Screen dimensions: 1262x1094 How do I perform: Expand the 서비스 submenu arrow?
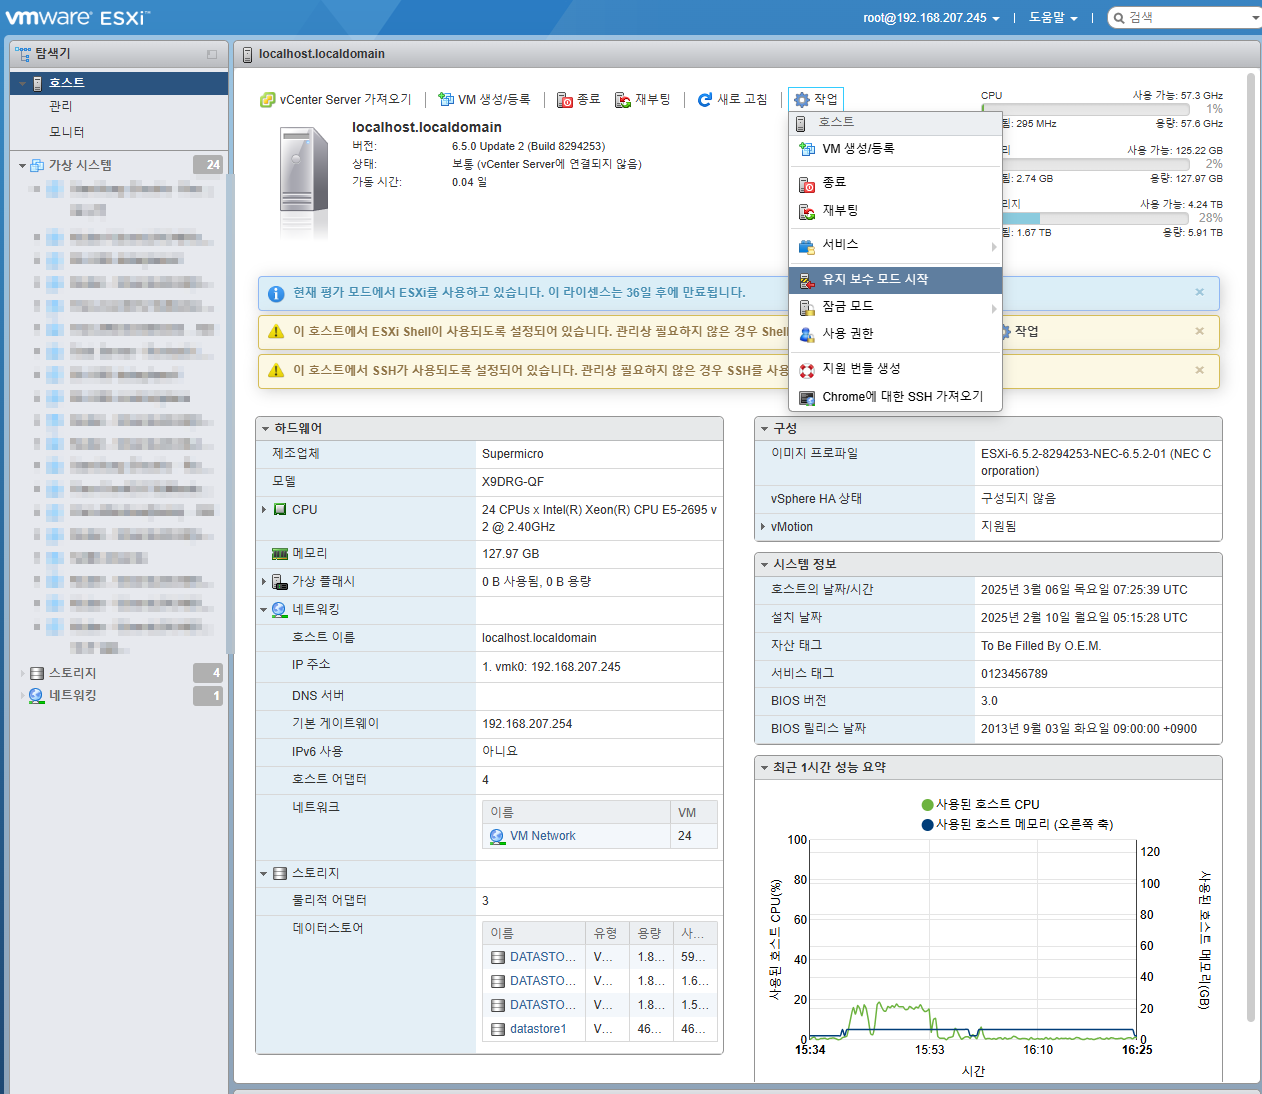994,246
